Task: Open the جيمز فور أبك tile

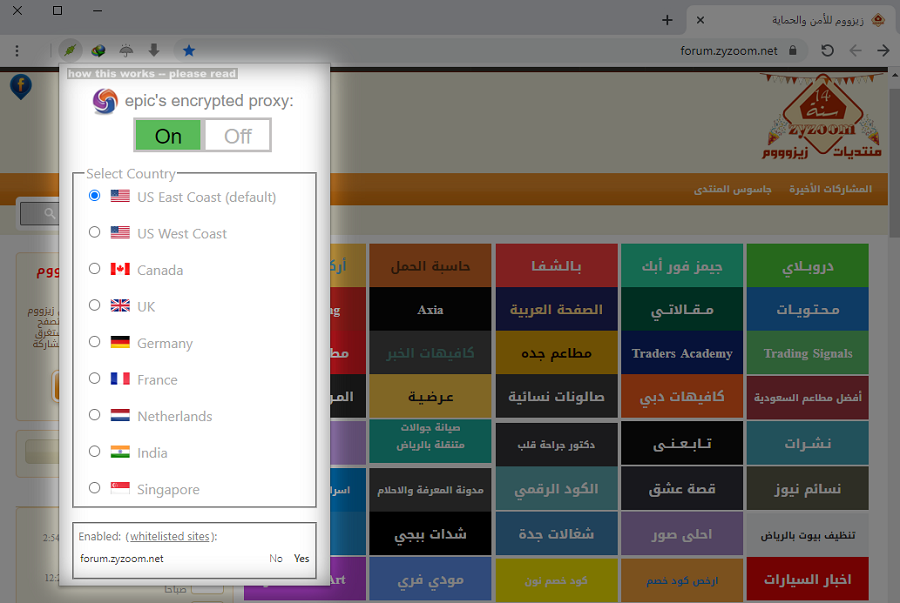Action: 682,266
